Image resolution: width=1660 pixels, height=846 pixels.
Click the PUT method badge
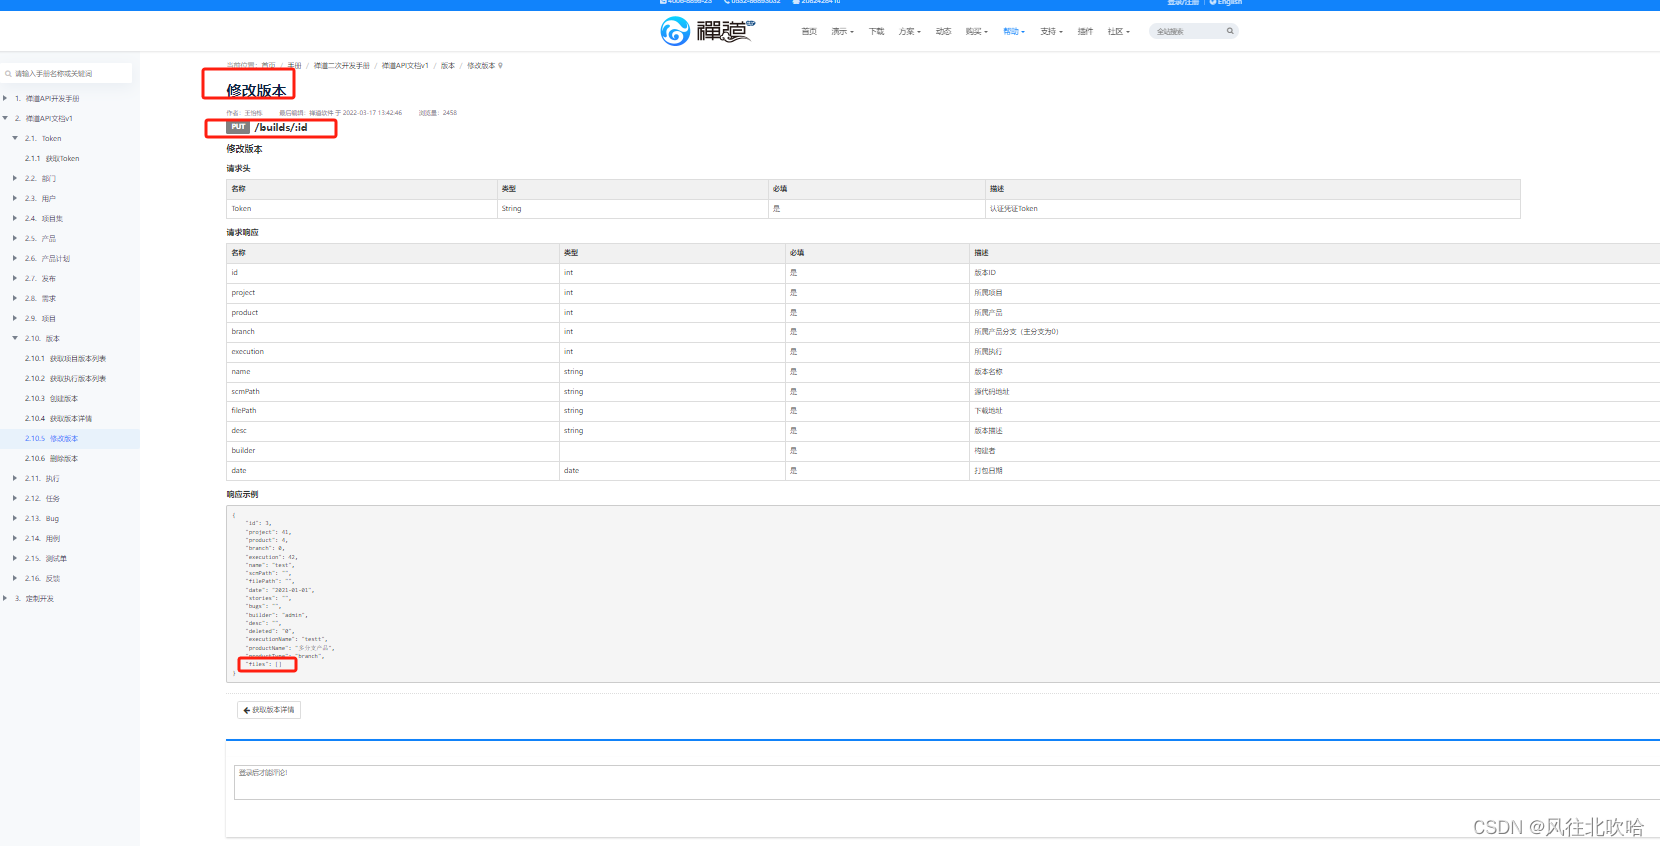pyautogui.click(x=238, y=128)
